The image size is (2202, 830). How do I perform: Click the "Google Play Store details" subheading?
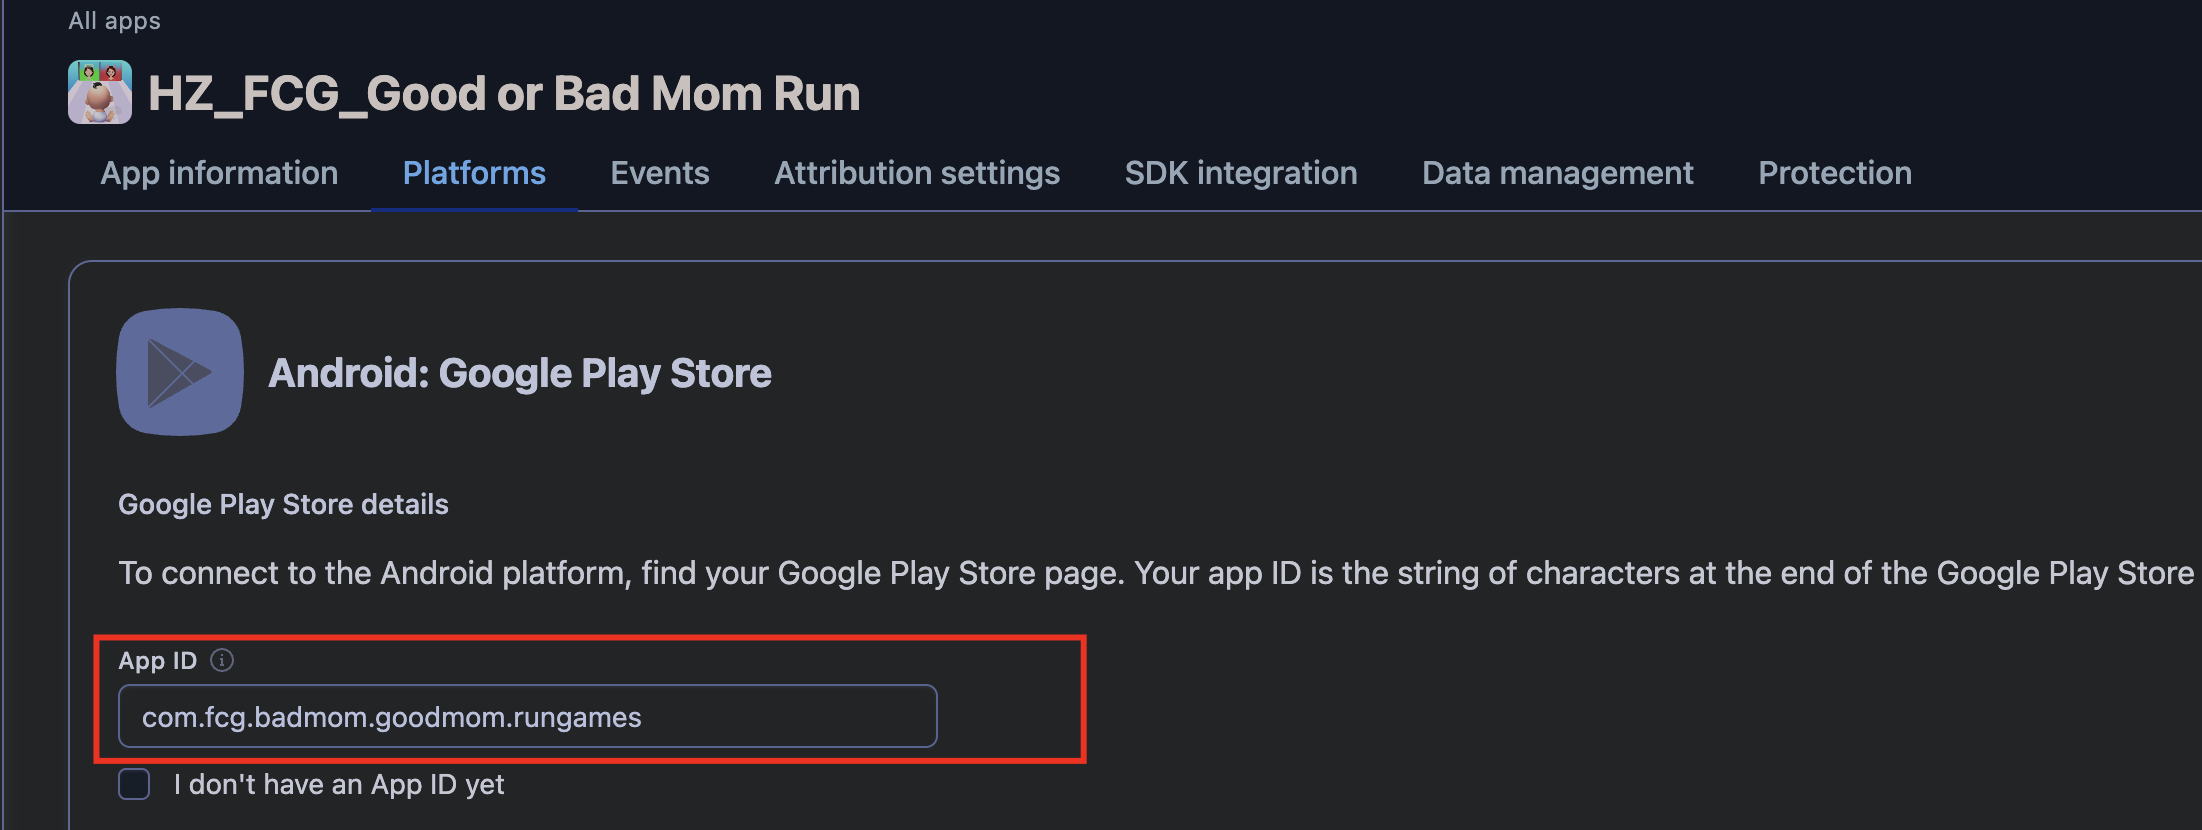(283, 504)
